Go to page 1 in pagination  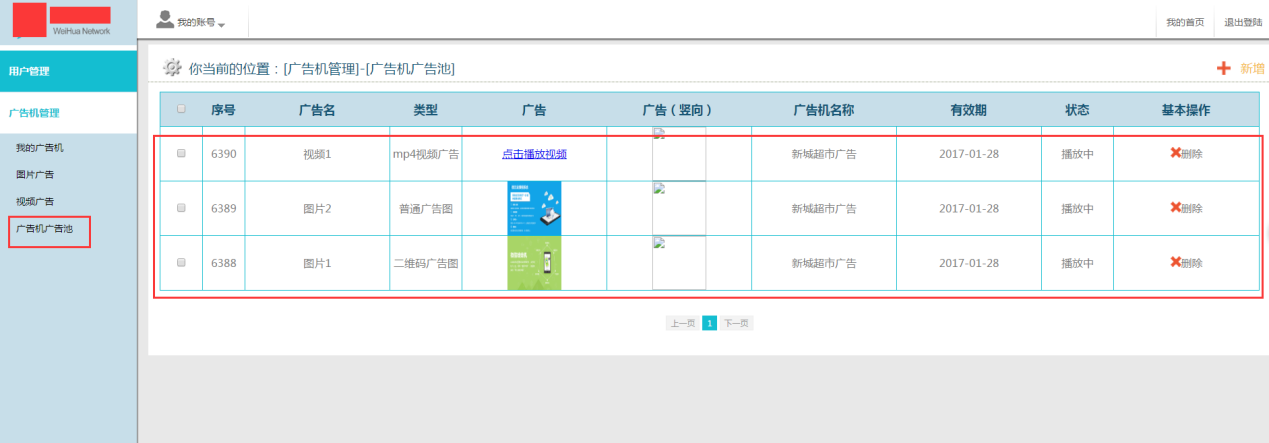709,324
